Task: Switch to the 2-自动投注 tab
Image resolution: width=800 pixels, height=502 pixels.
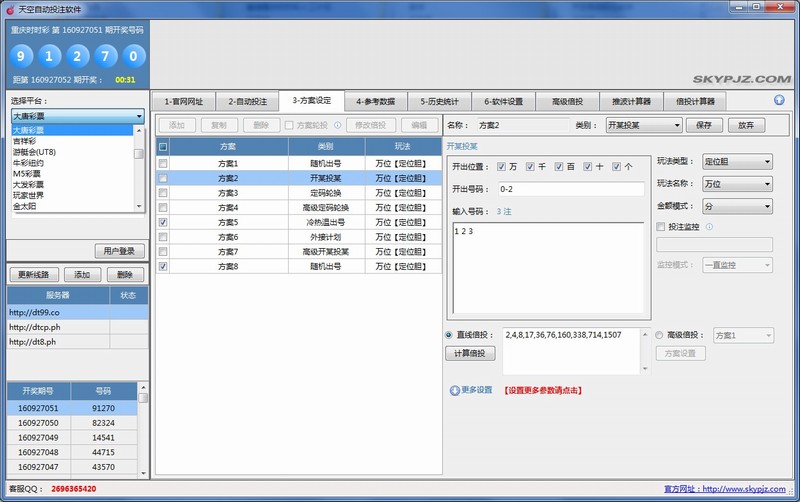Action: tap(247, 101)
